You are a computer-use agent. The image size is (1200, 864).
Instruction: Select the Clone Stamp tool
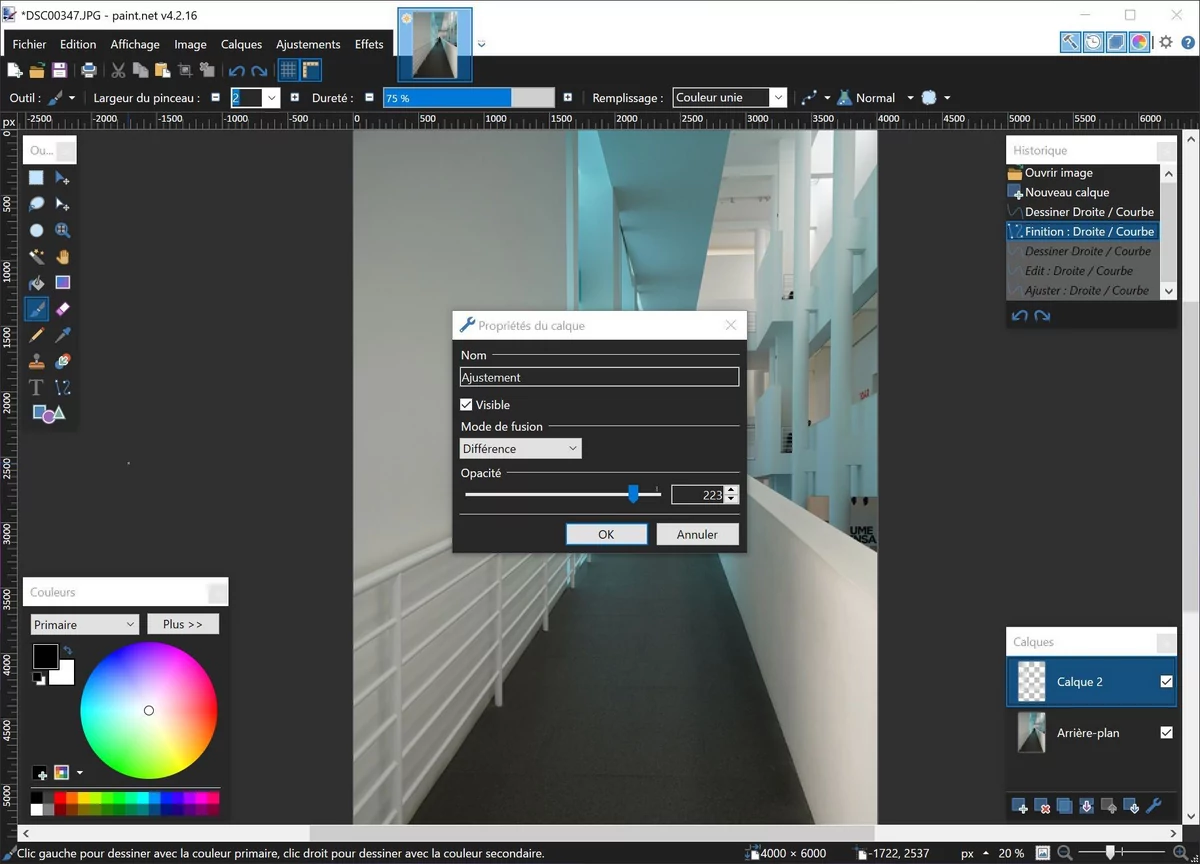pyautogui.click(x=36, y=361)
